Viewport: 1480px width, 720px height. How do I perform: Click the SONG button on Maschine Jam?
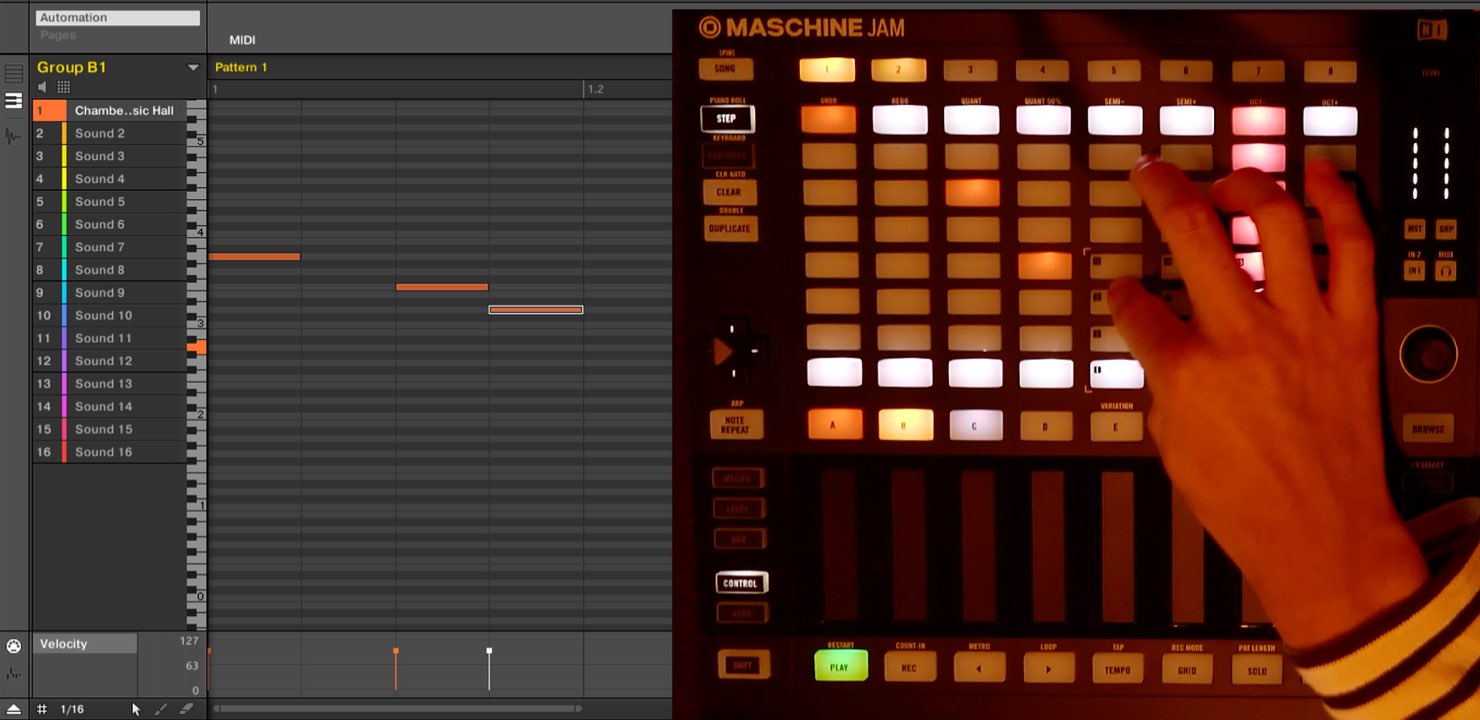(726, 69)
